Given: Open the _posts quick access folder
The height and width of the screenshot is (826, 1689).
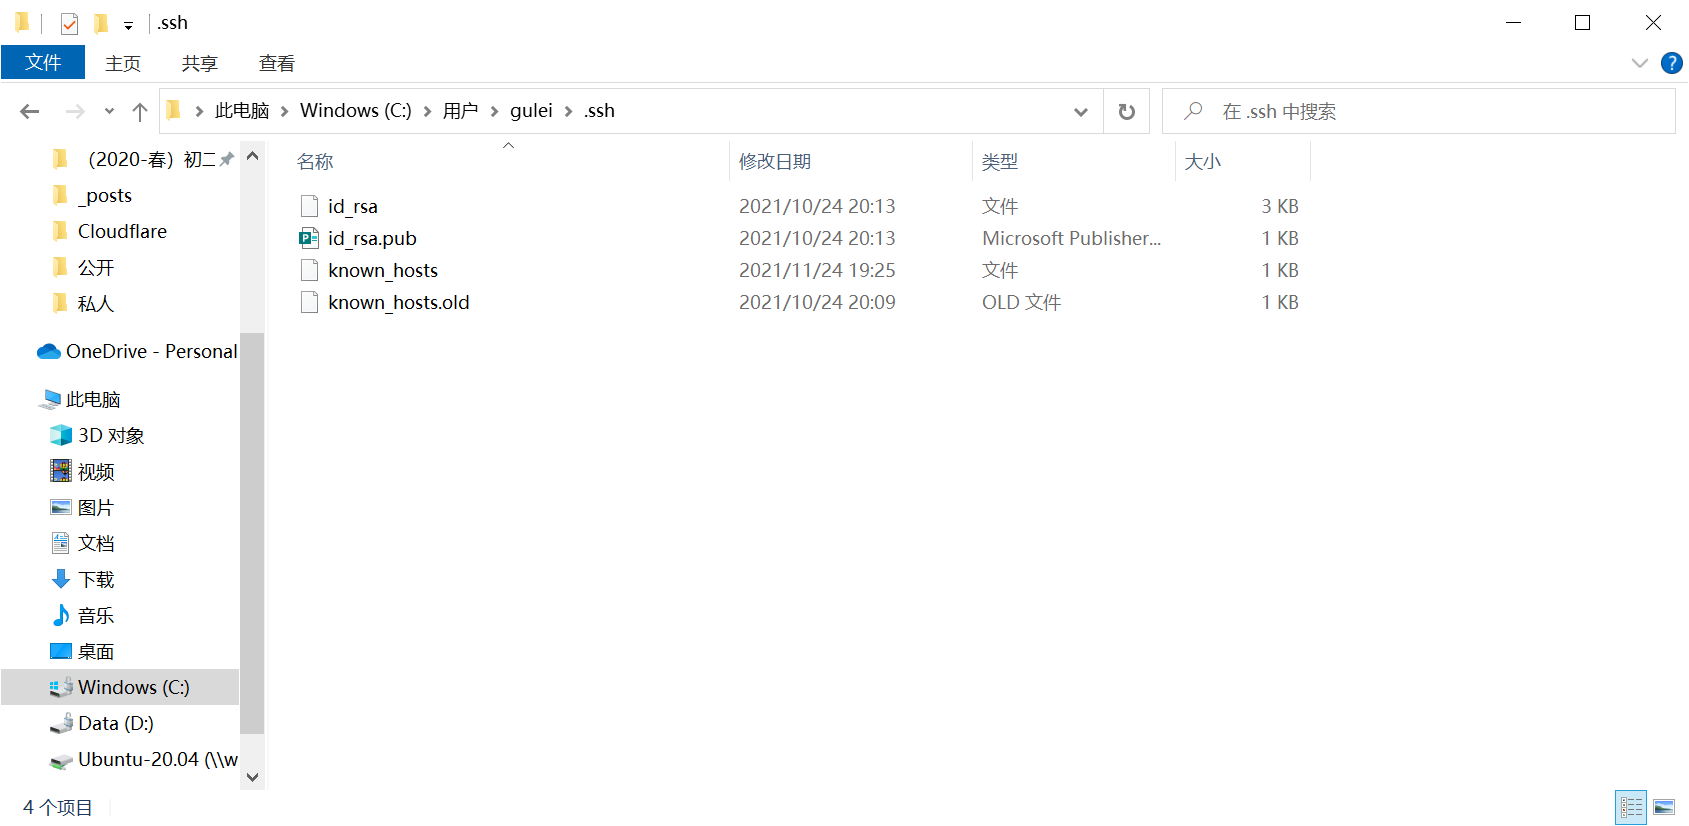Looking at the screenshot, I should (x=105, y=195).
